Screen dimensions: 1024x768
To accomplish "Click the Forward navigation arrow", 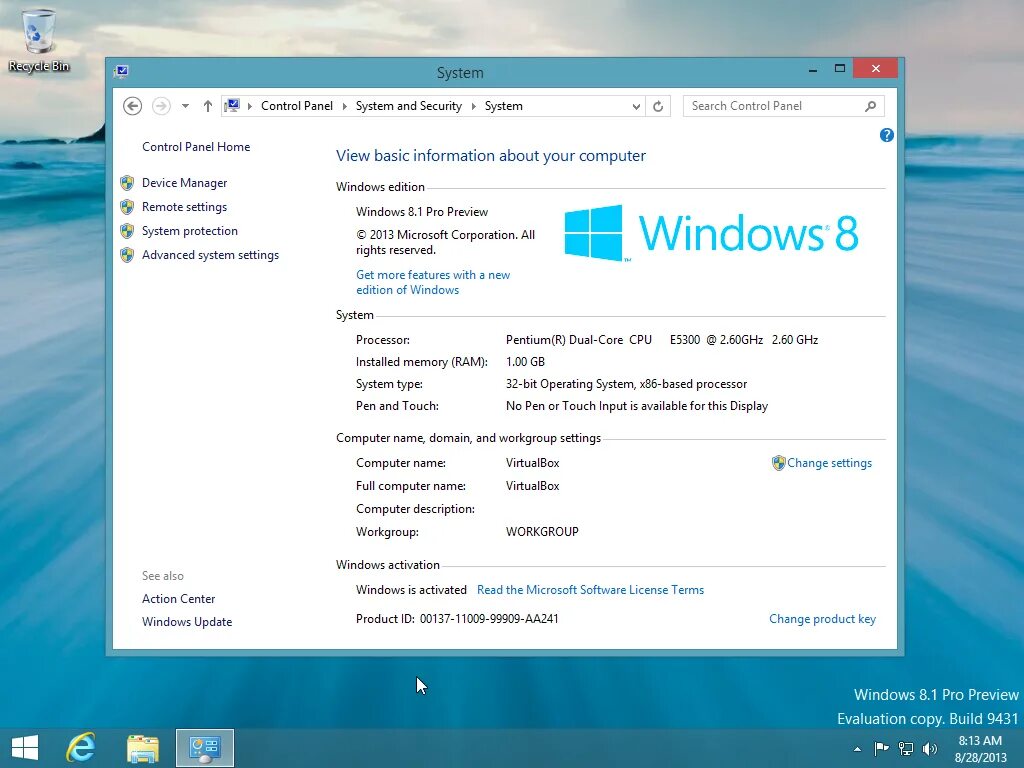I will pos(161,106).
